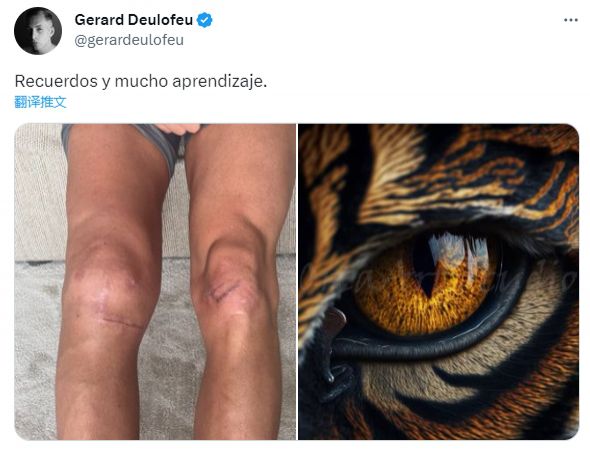The width and height of the screenshot is (590, 453).
Task: Open the @gerardeulofeu handle link
Action: coord(129,40)
